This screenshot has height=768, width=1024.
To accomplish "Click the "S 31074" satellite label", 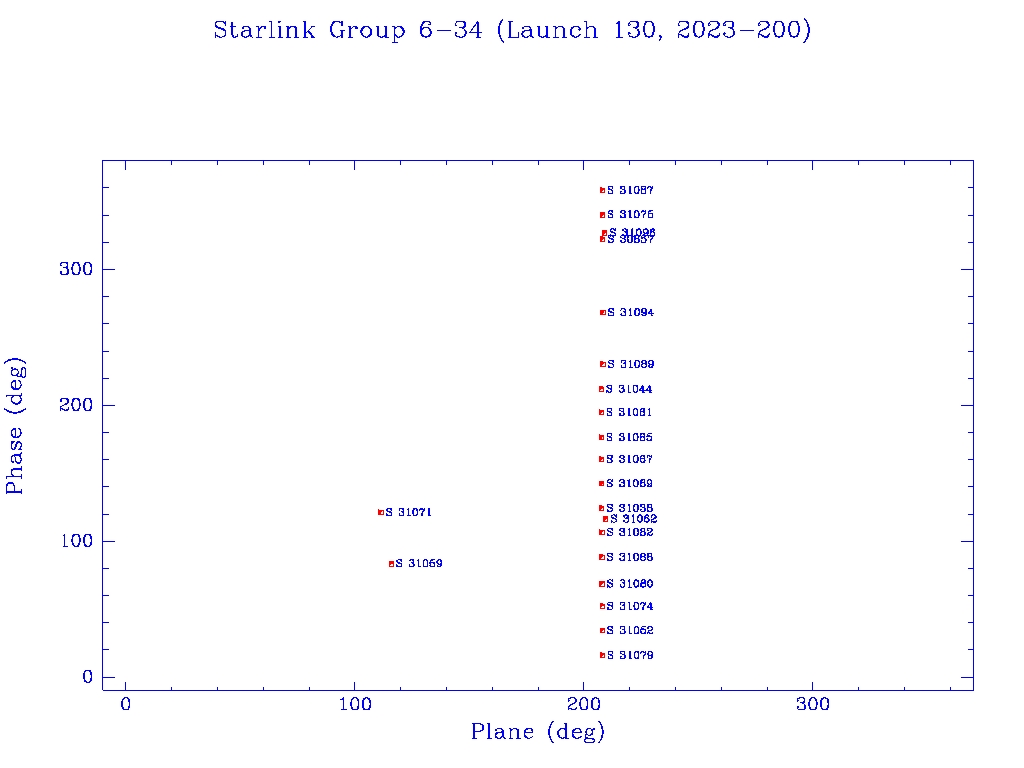I will [630, 607].
